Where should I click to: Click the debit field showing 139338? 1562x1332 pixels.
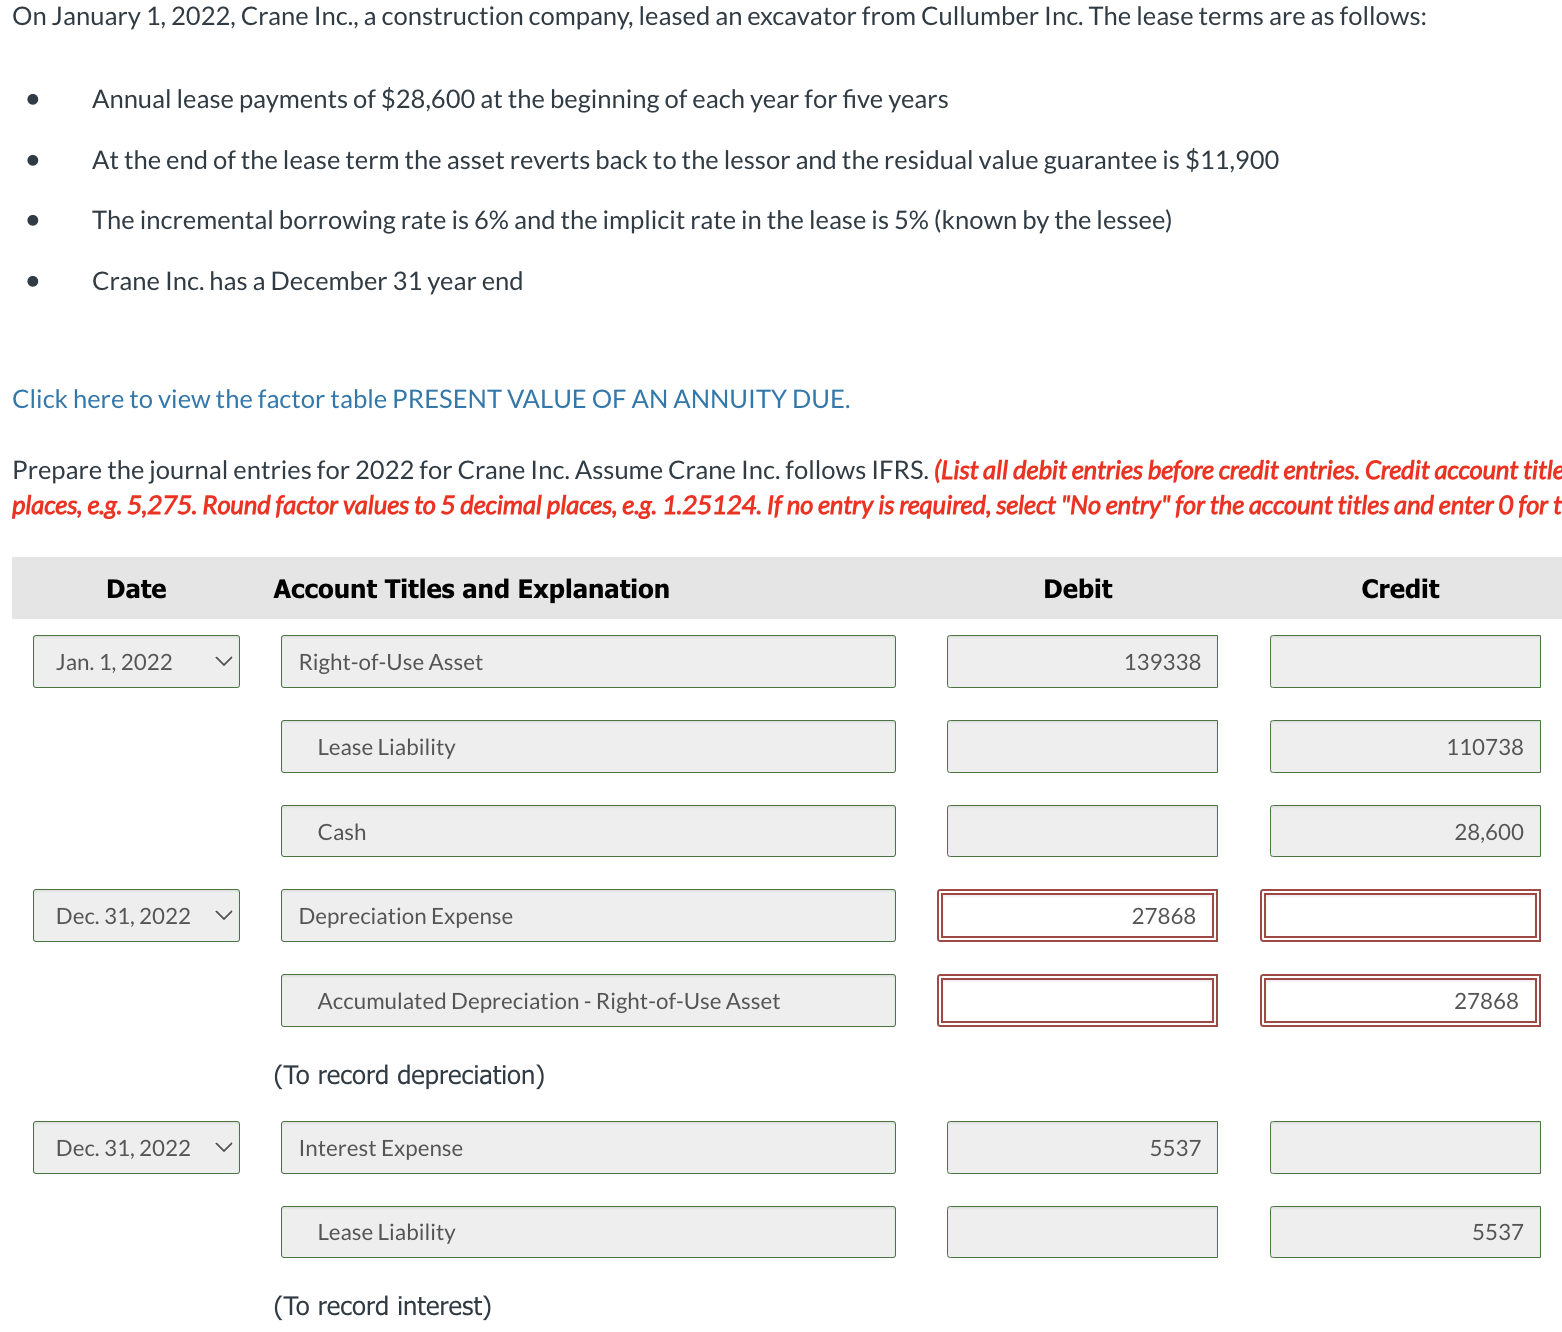1081,661
